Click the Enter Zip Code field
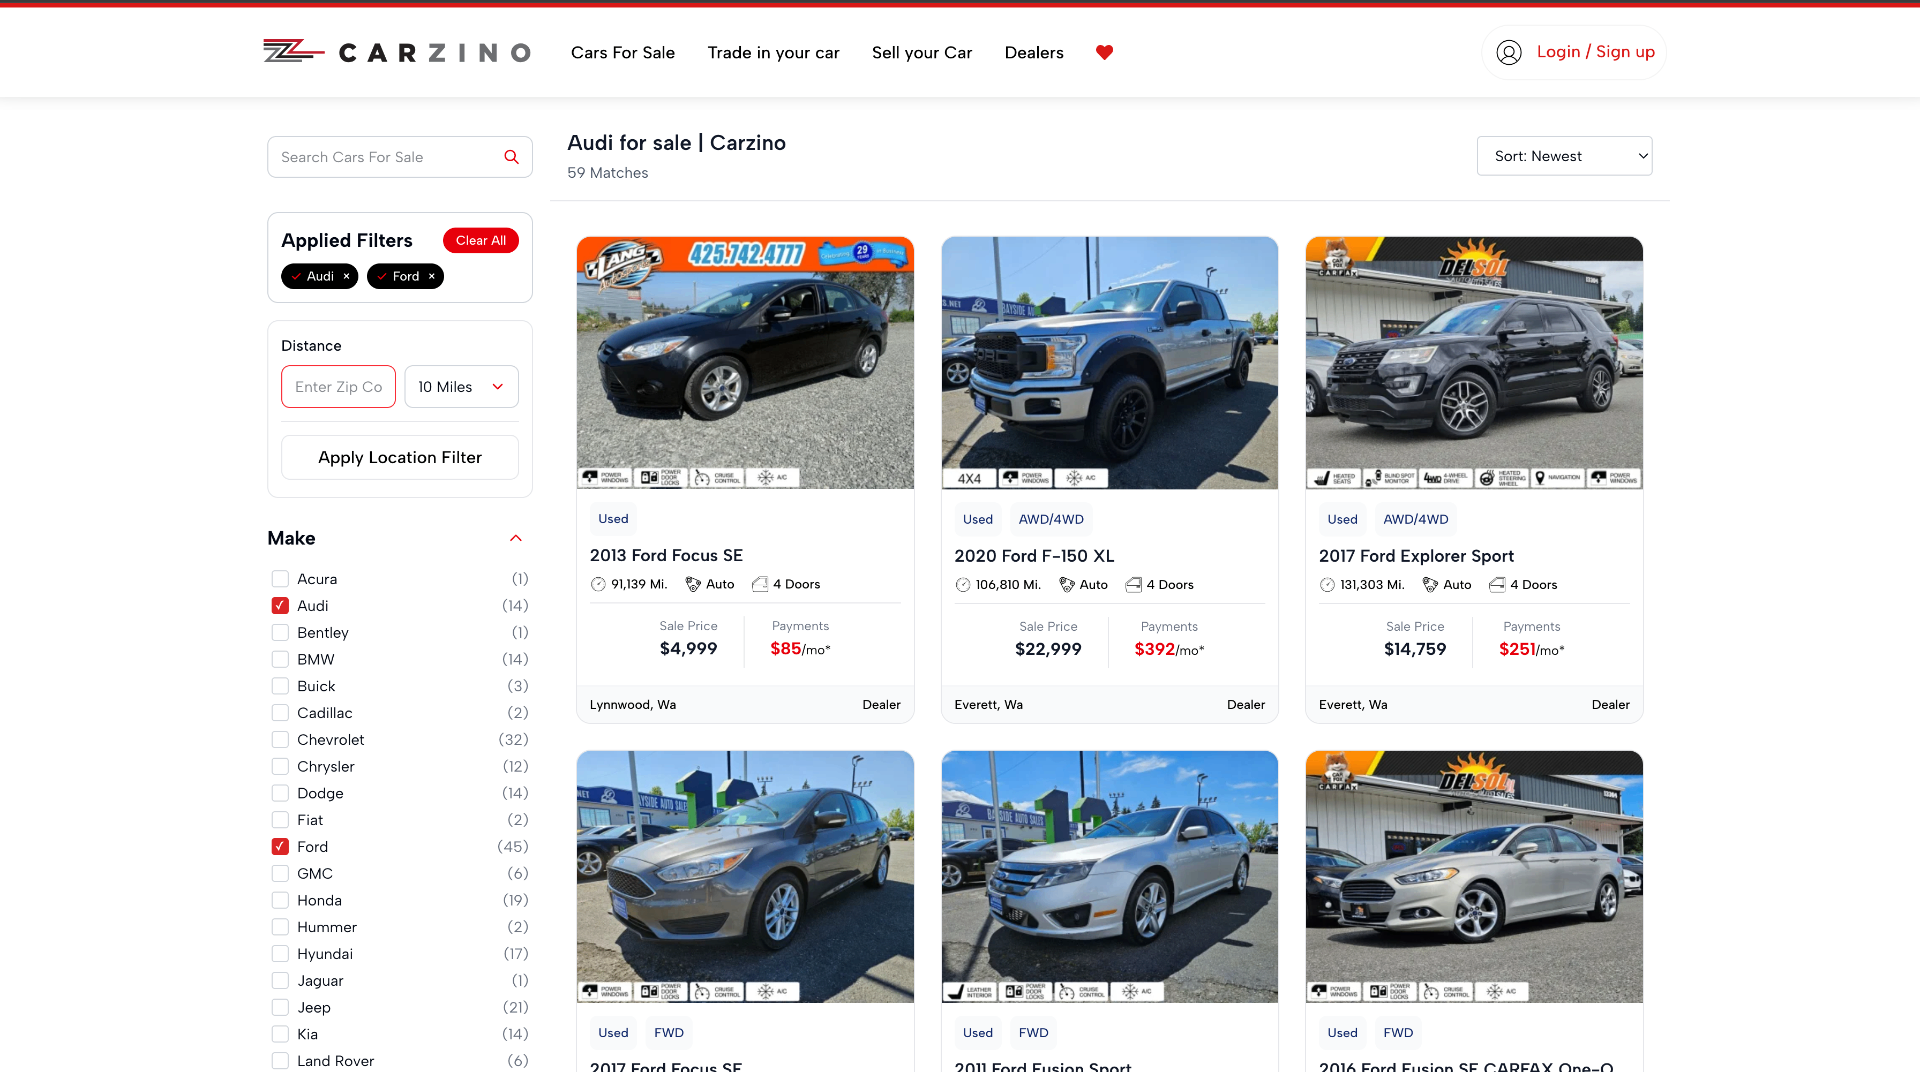 (338, 387)
